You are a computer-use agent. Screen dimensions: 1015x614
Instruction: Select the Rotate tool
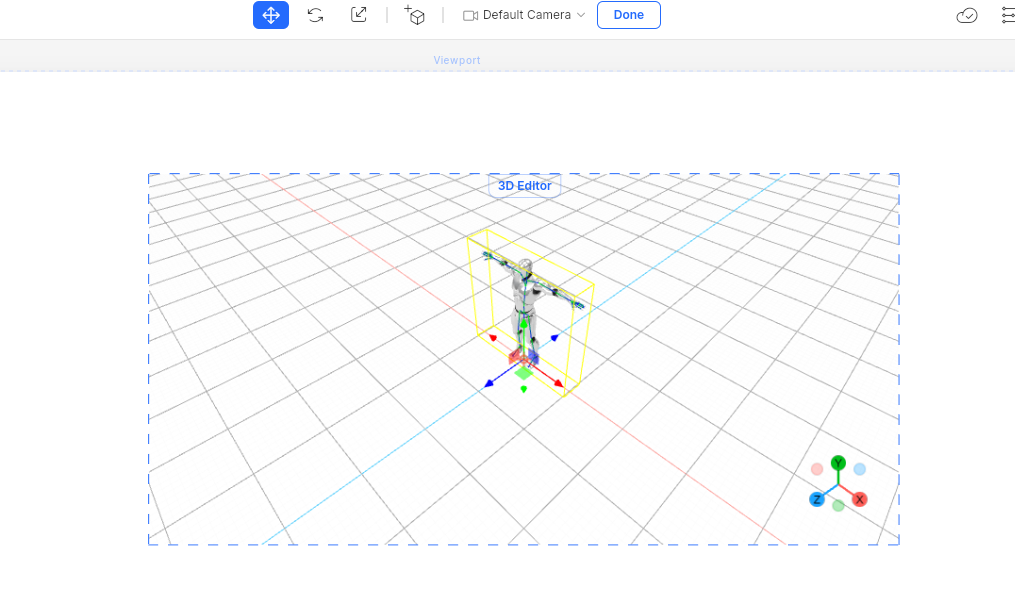pyautogui.click(x=315, y=15)
